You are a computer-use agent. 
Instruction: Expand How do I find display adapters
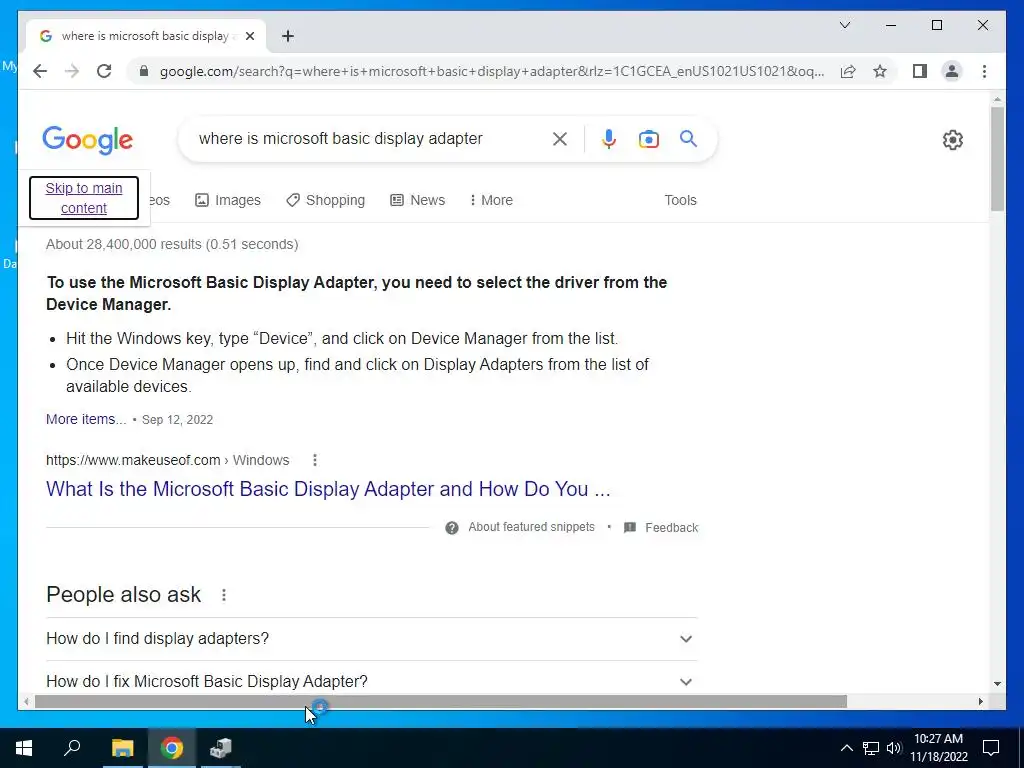click(x=372, y=639)
